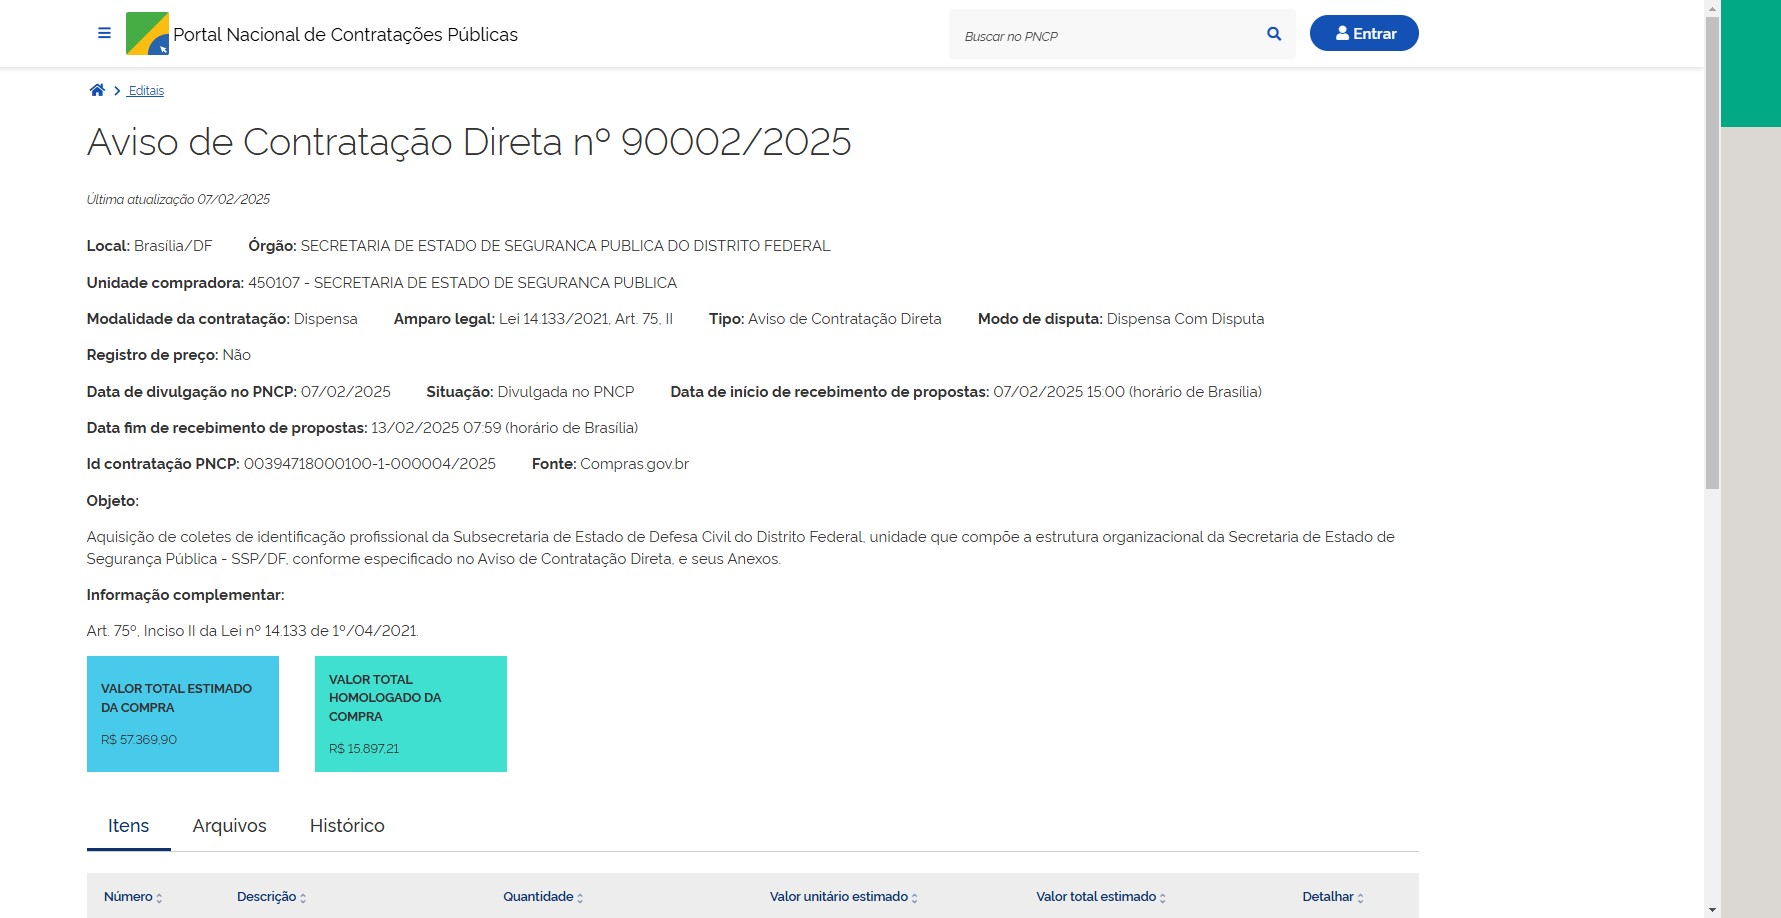
Task: Switch to the Arquivos tab
Action: pos(229,826)
